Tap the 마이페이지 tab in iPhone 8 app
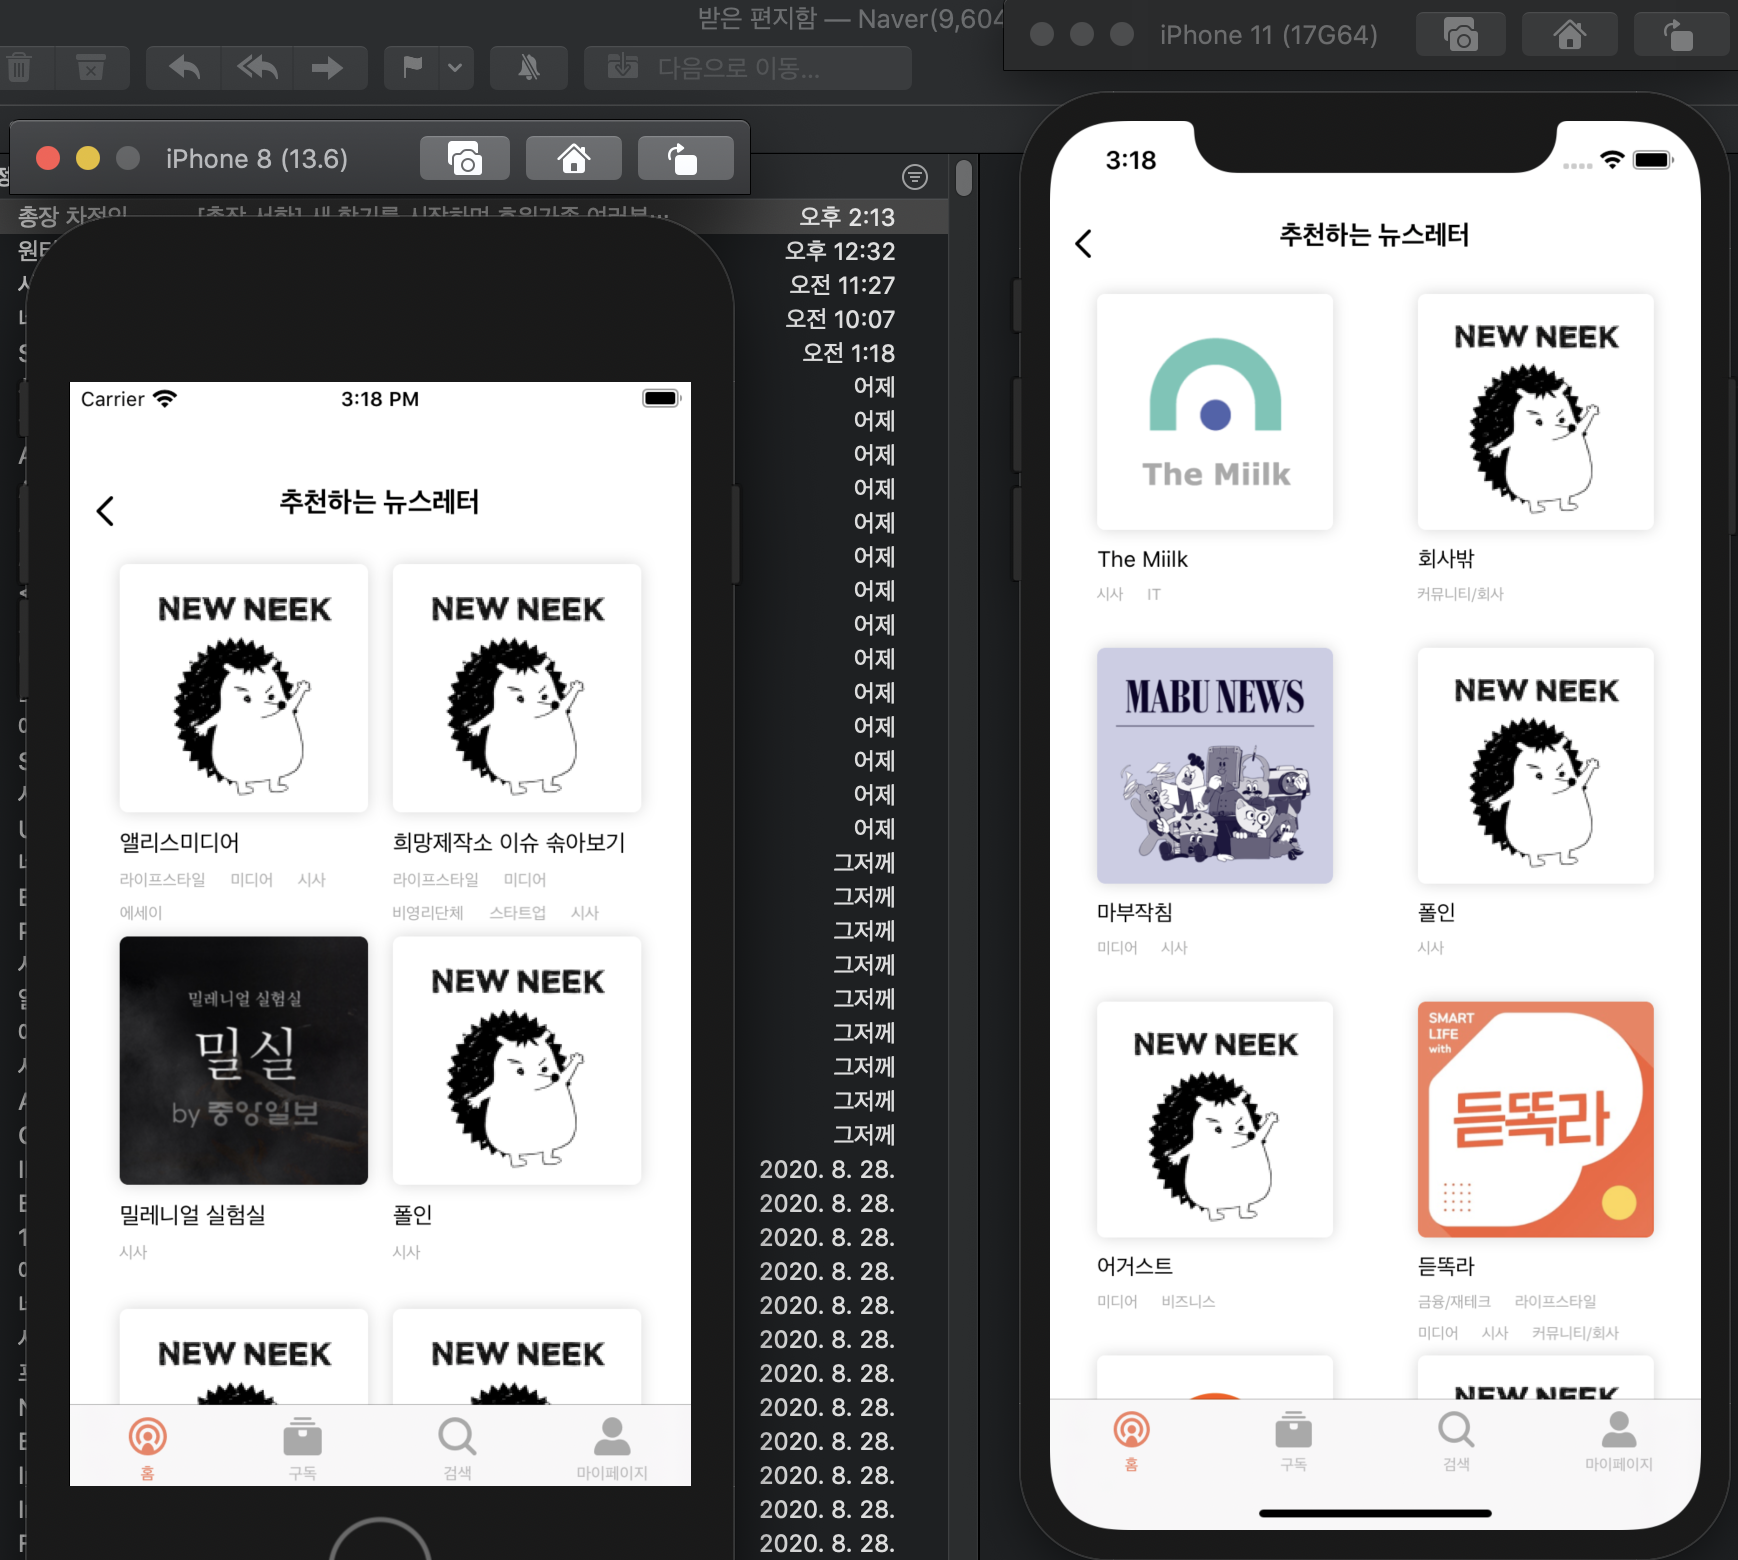Image resolution: width=1738 pixels, height=1560 pixels. (612, 1447)
